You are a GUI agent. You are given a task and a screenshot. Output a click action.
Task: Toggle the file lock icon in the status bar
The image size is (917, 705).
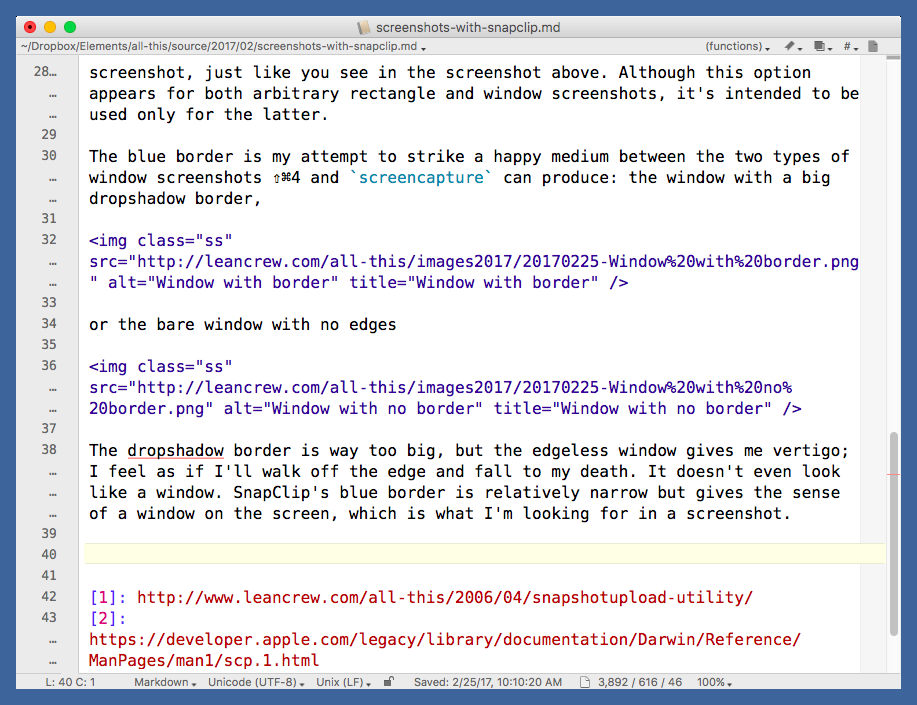point(389,682)
